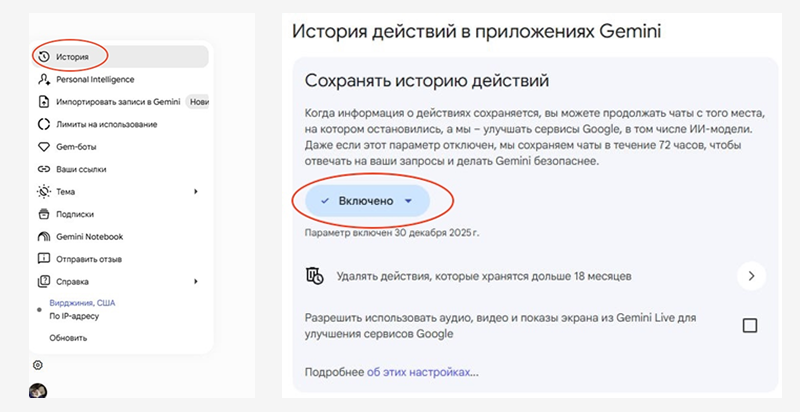The width and height of the screenshot is (800, 412).
Task: Click the chain link icon beside Ваши ссылки
Action: 44,169
